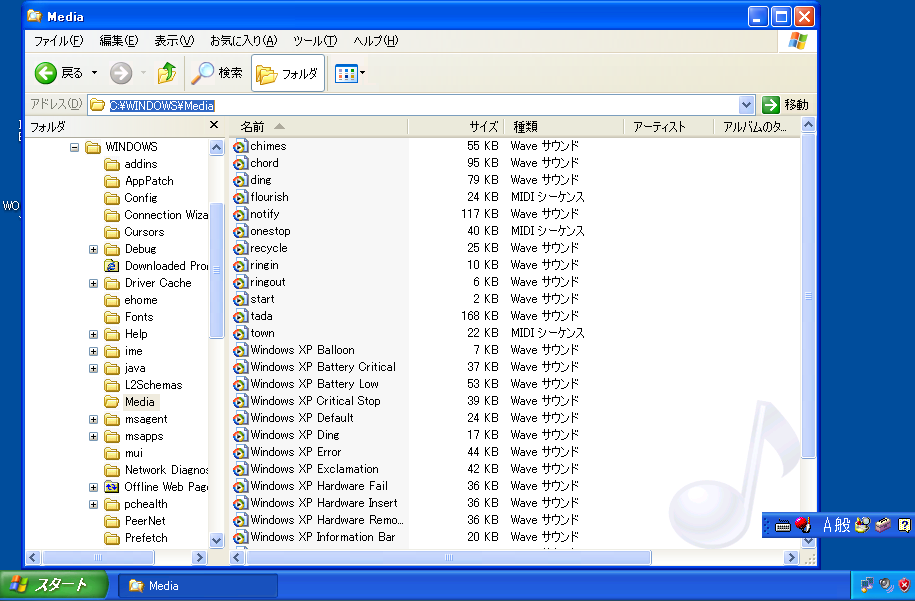This screenshot has height=601, width=915.
Task: Click the file list vertical scrollbar thumb
Action: [808, 296]
